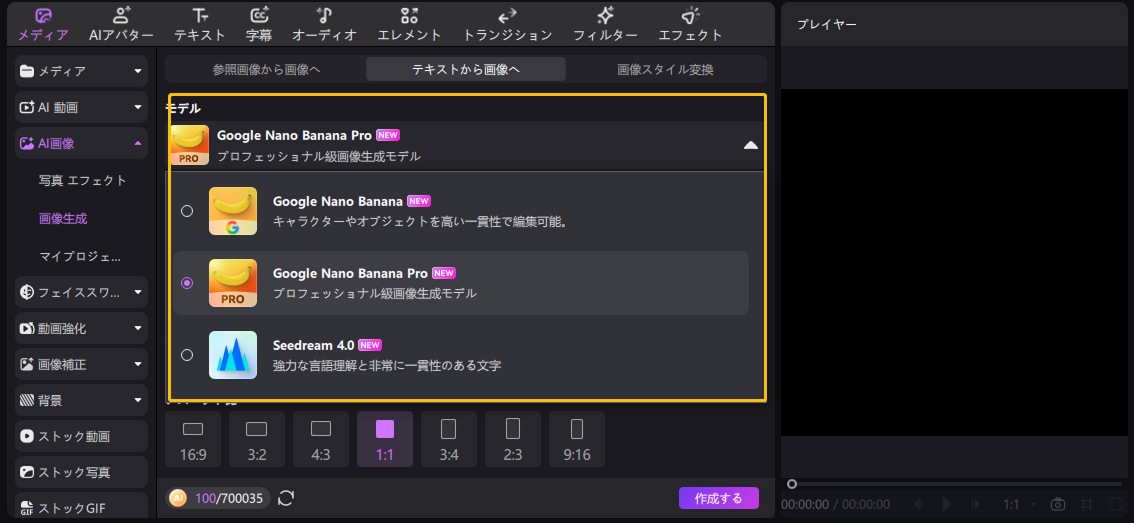Expand the フェイススワ… sidebar section arrow

coord(137,292)
